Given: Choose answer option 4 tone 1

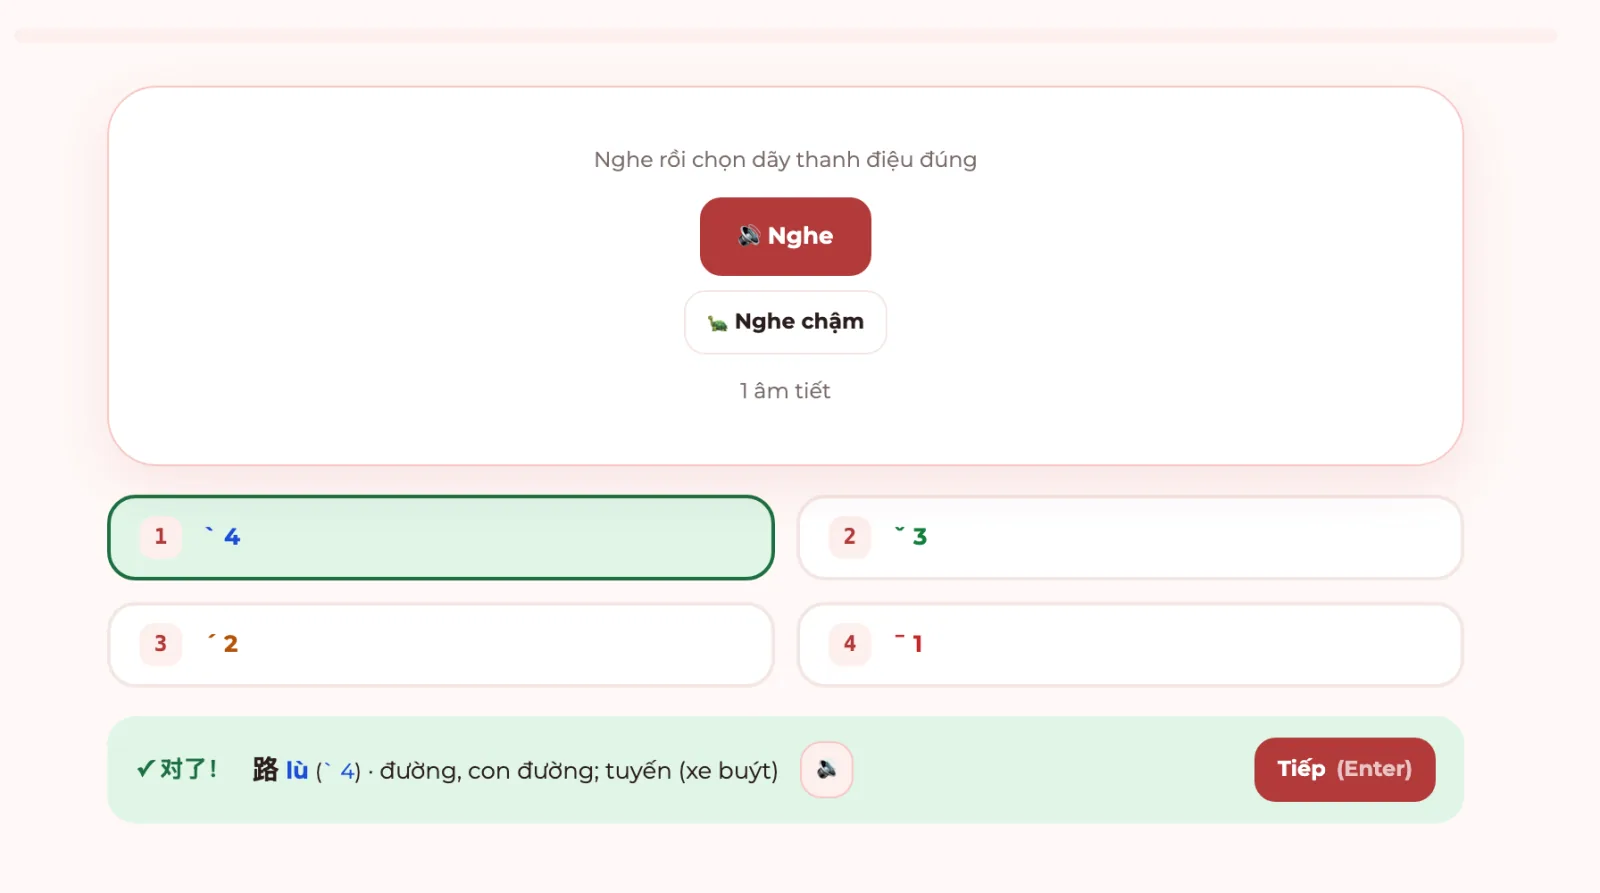Looking at the screenshot, I should [x=1130, y=644].
